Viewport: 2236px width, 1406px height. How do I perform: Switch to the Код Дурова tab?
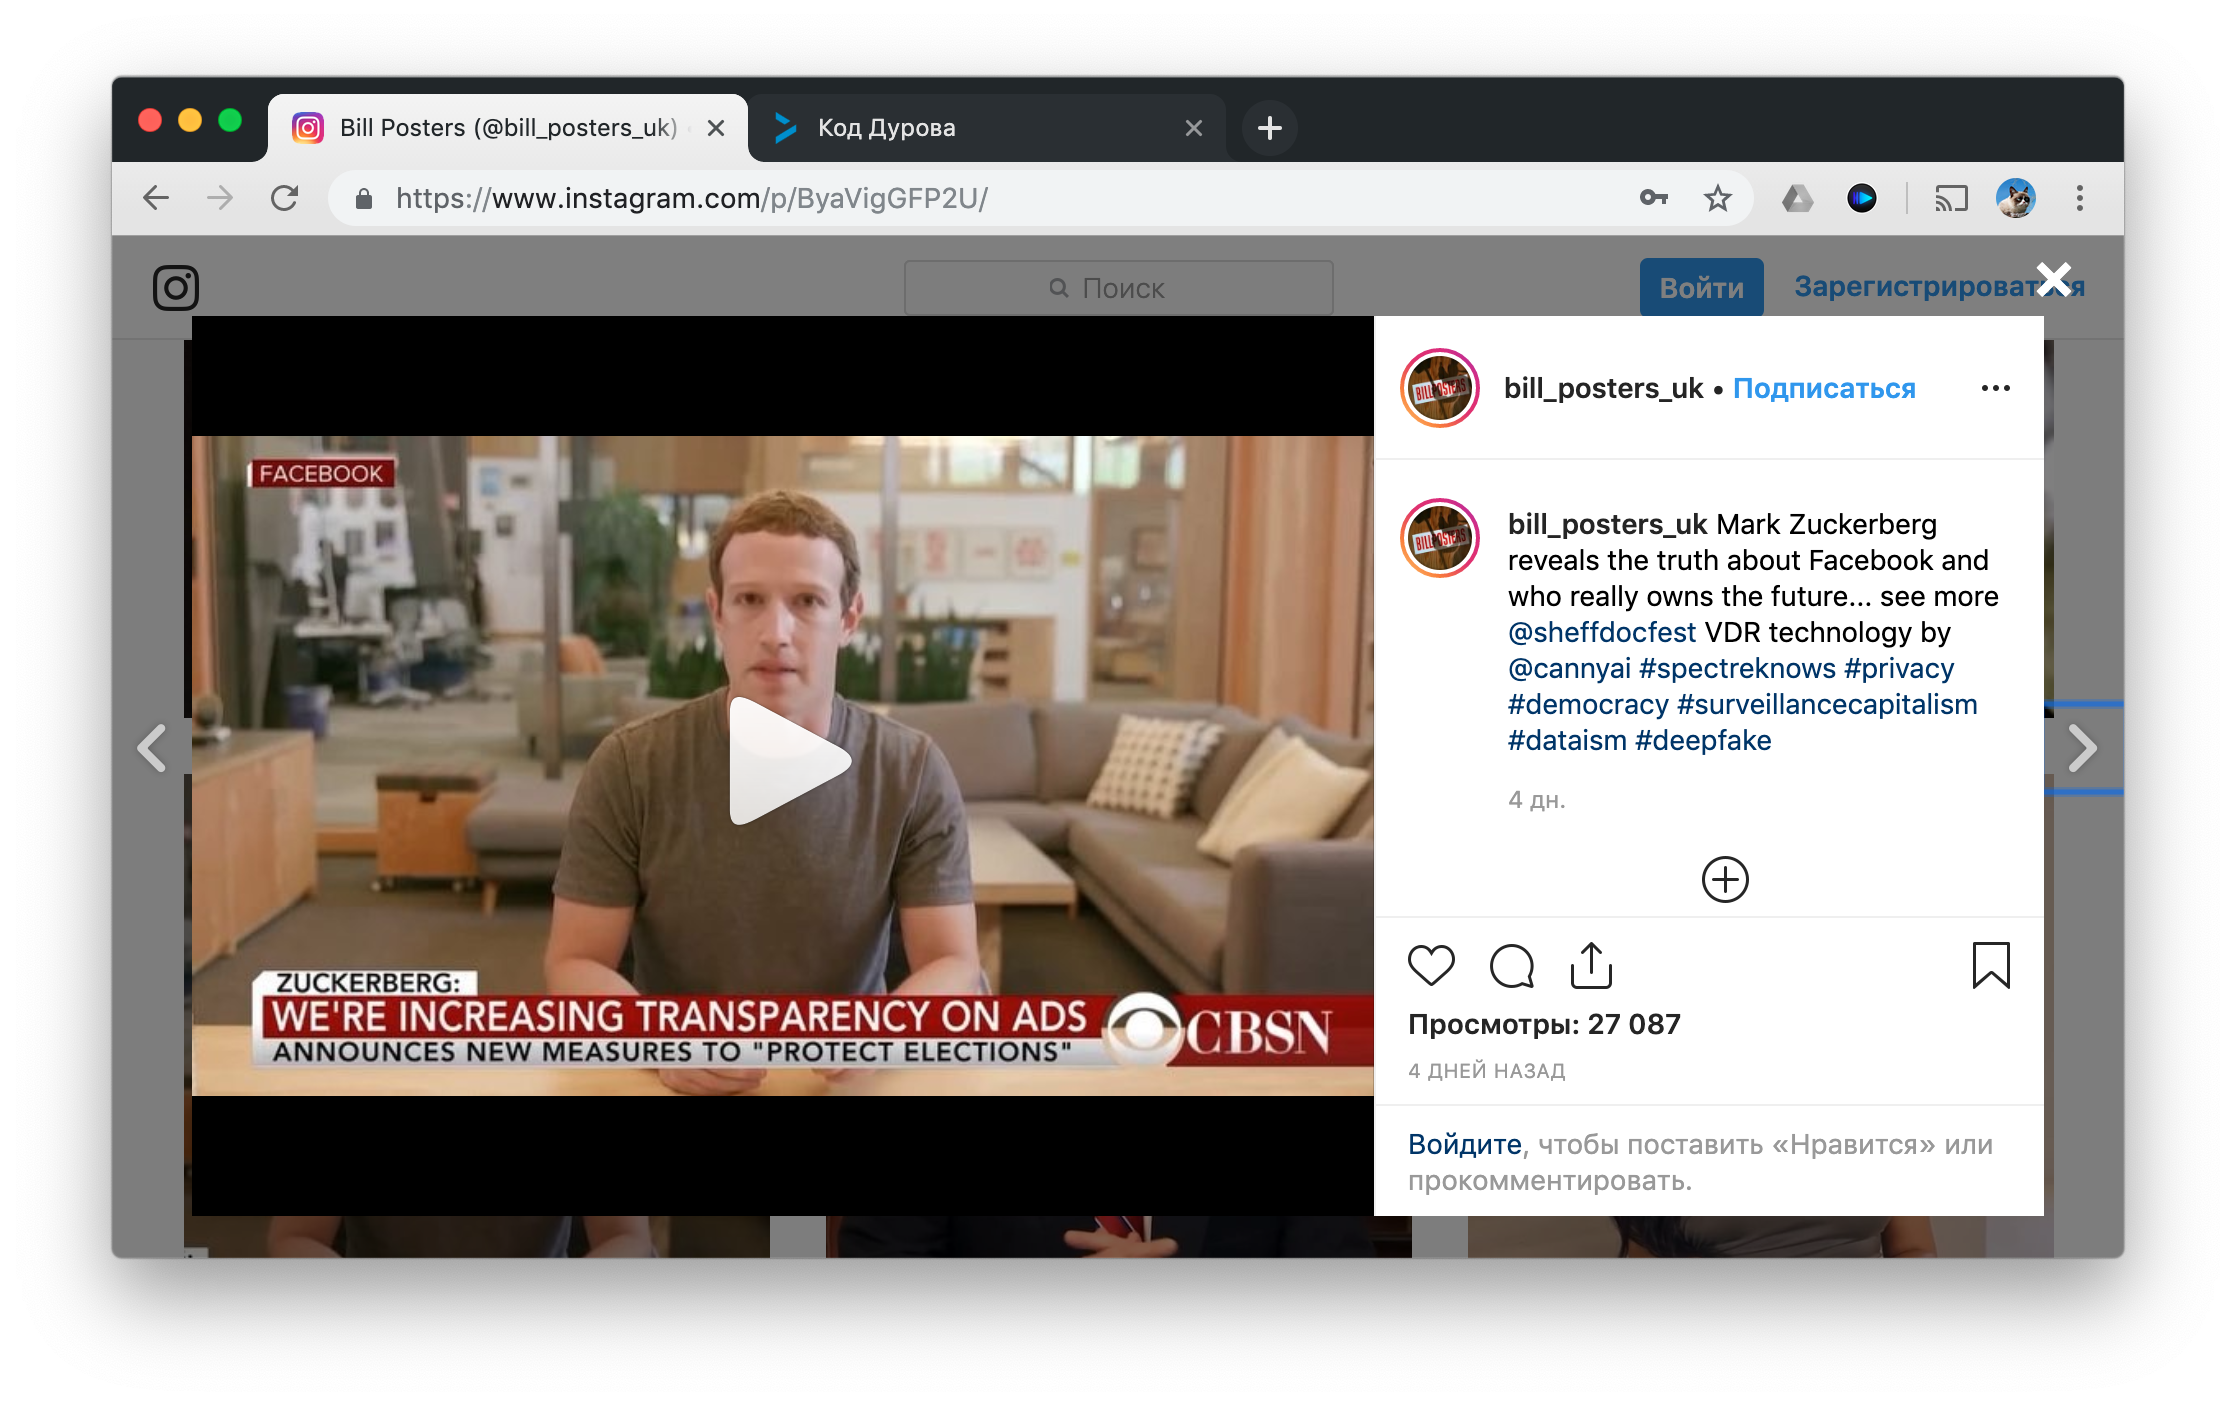[x=985, y=128]
